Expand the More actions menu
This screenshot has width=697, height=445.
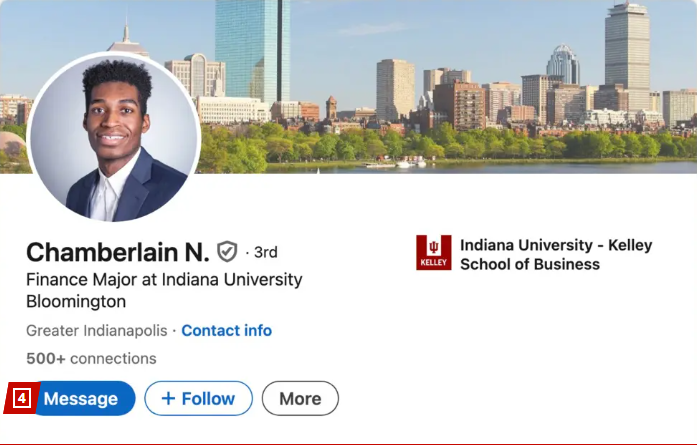click(x=300, y=398)
